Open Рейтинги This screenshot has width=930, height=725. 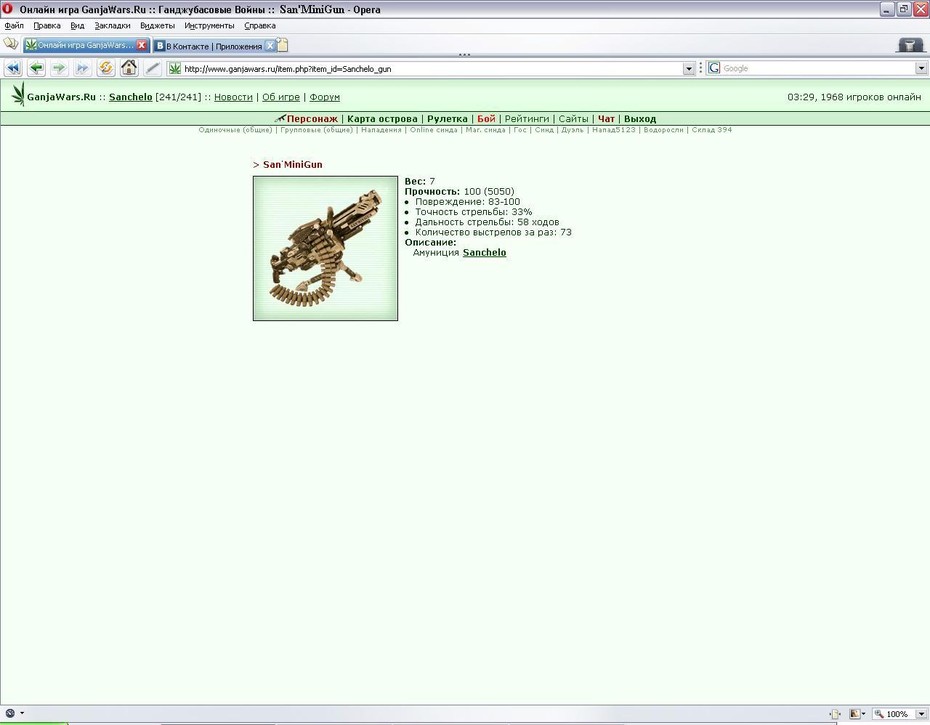click(x=527, y=119)
